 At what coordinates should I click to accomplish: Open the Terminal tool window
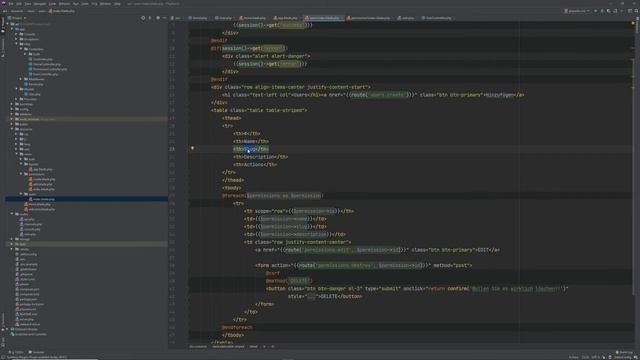36,352
